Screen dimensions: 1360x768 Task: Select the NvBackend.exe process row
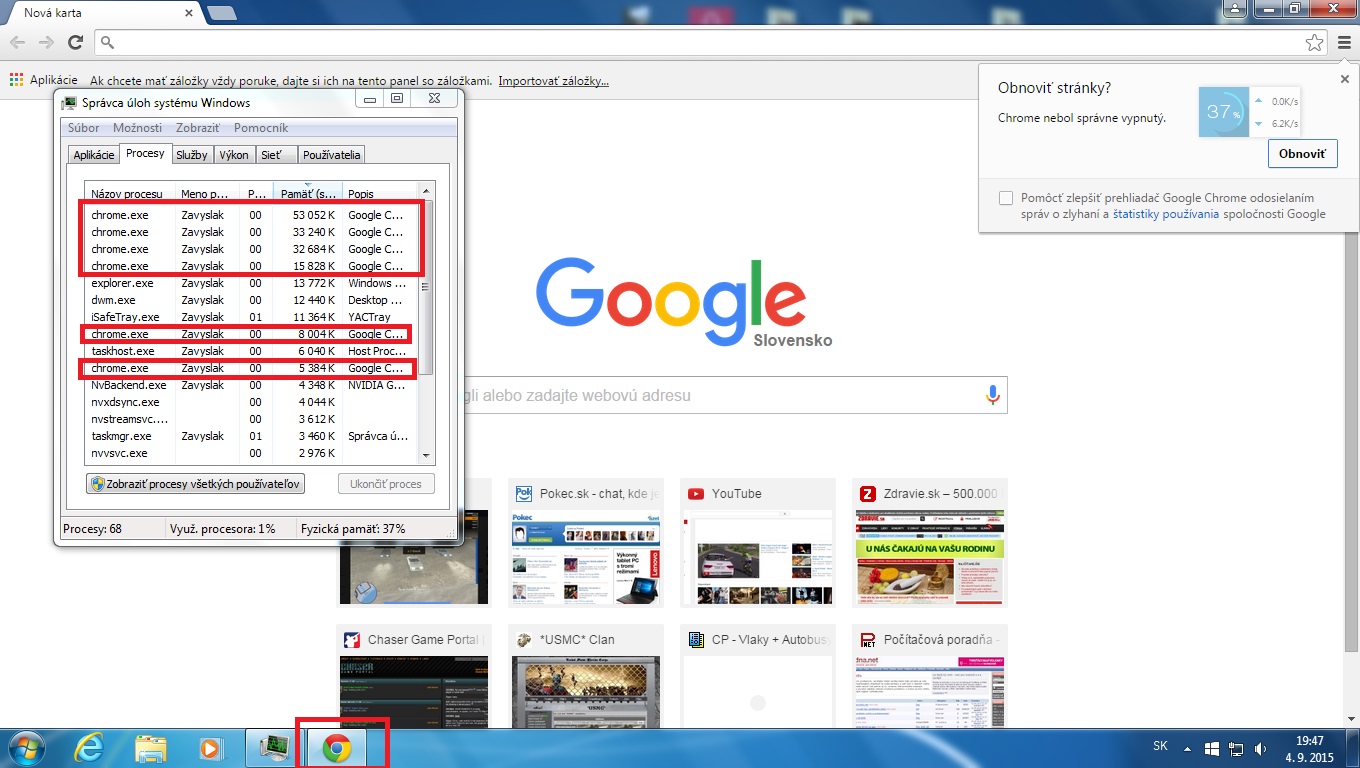(x=251, y=385)
